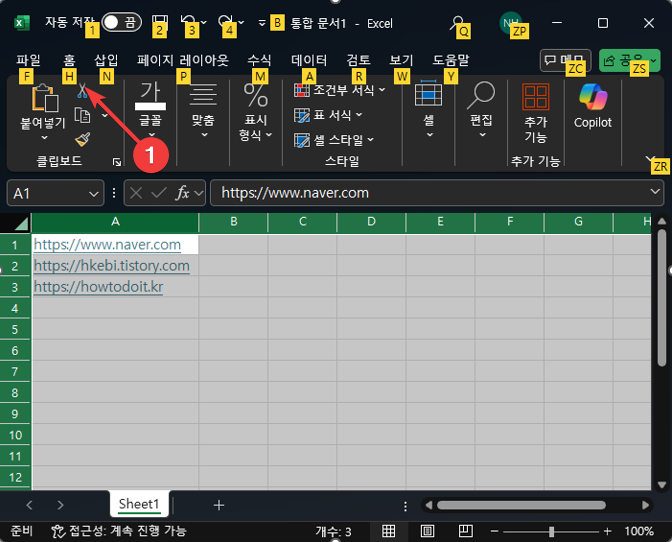This screenshot has height=542, width=672.
Task: Open the 조건부 서식 dropdown
Action: [339, 90]
